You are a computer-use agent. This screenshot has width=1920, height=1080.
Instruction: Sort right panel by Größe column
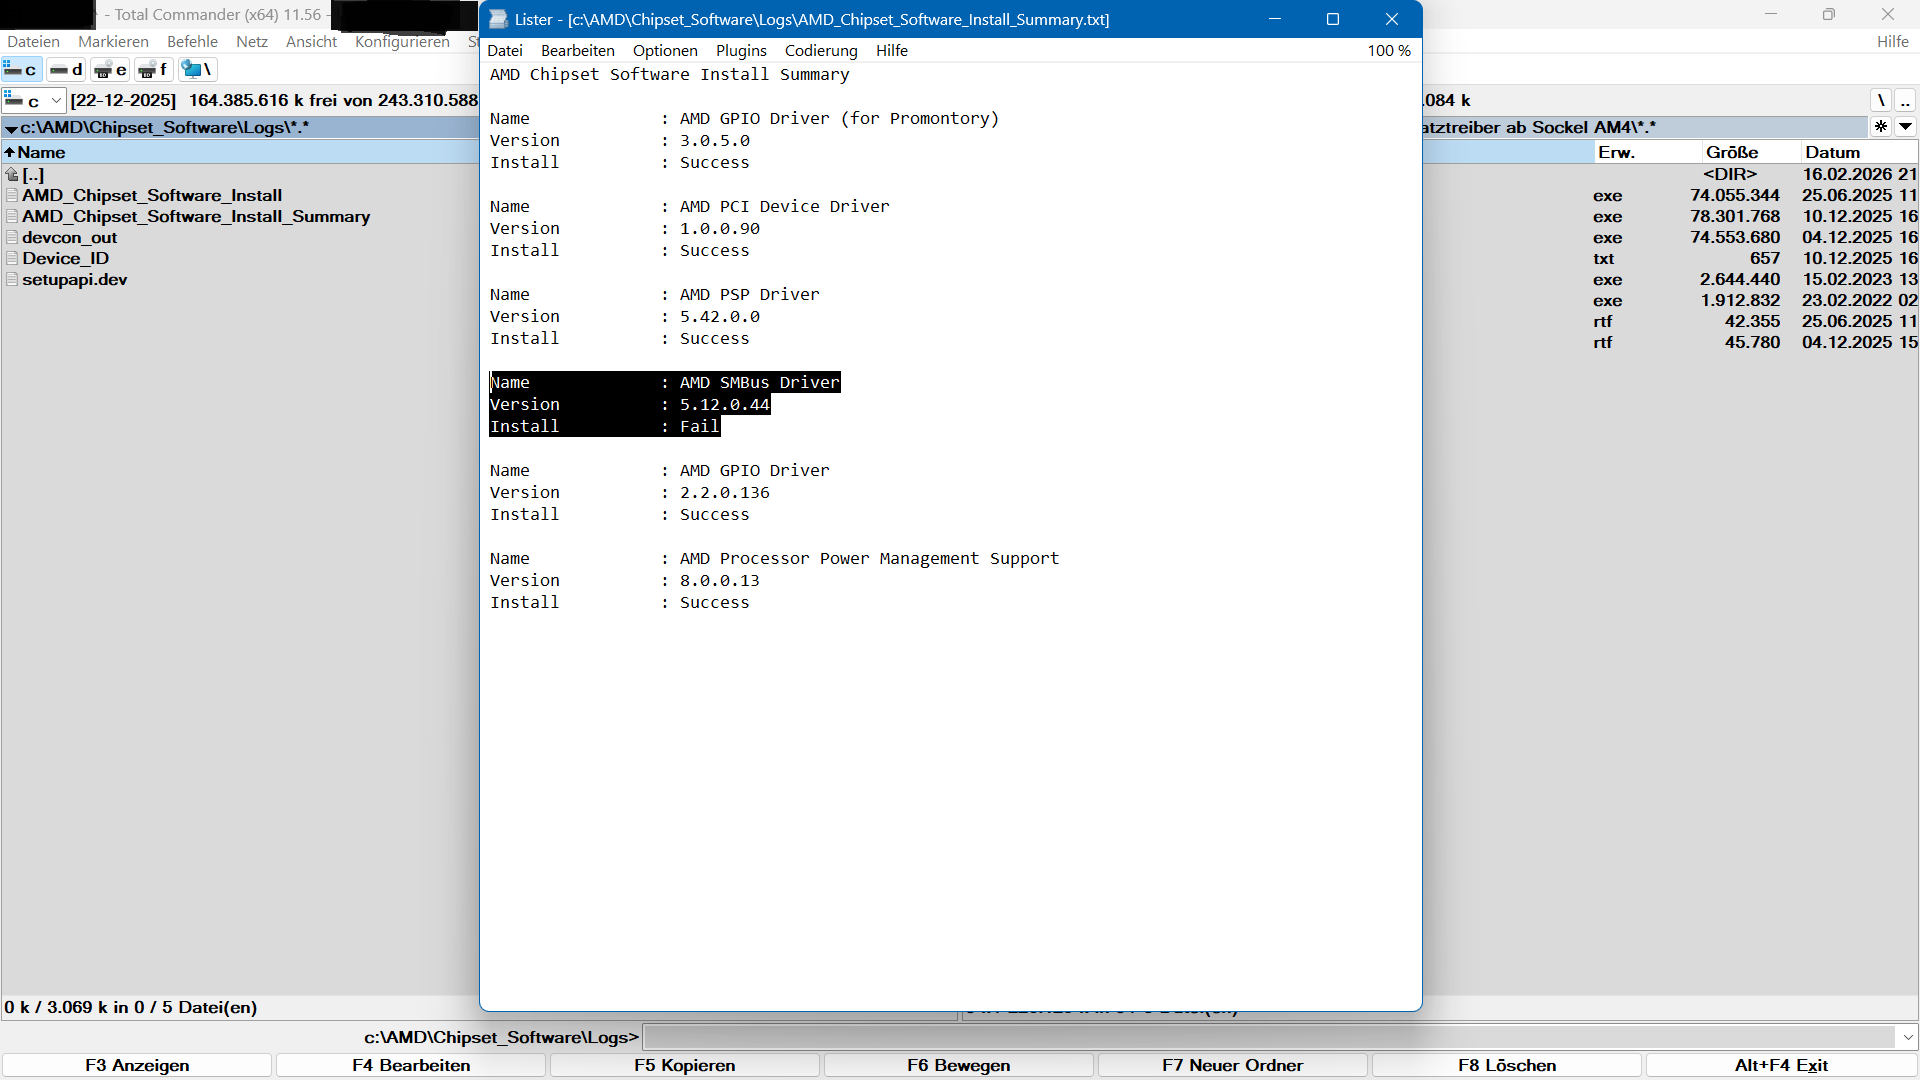point(1731,153)
